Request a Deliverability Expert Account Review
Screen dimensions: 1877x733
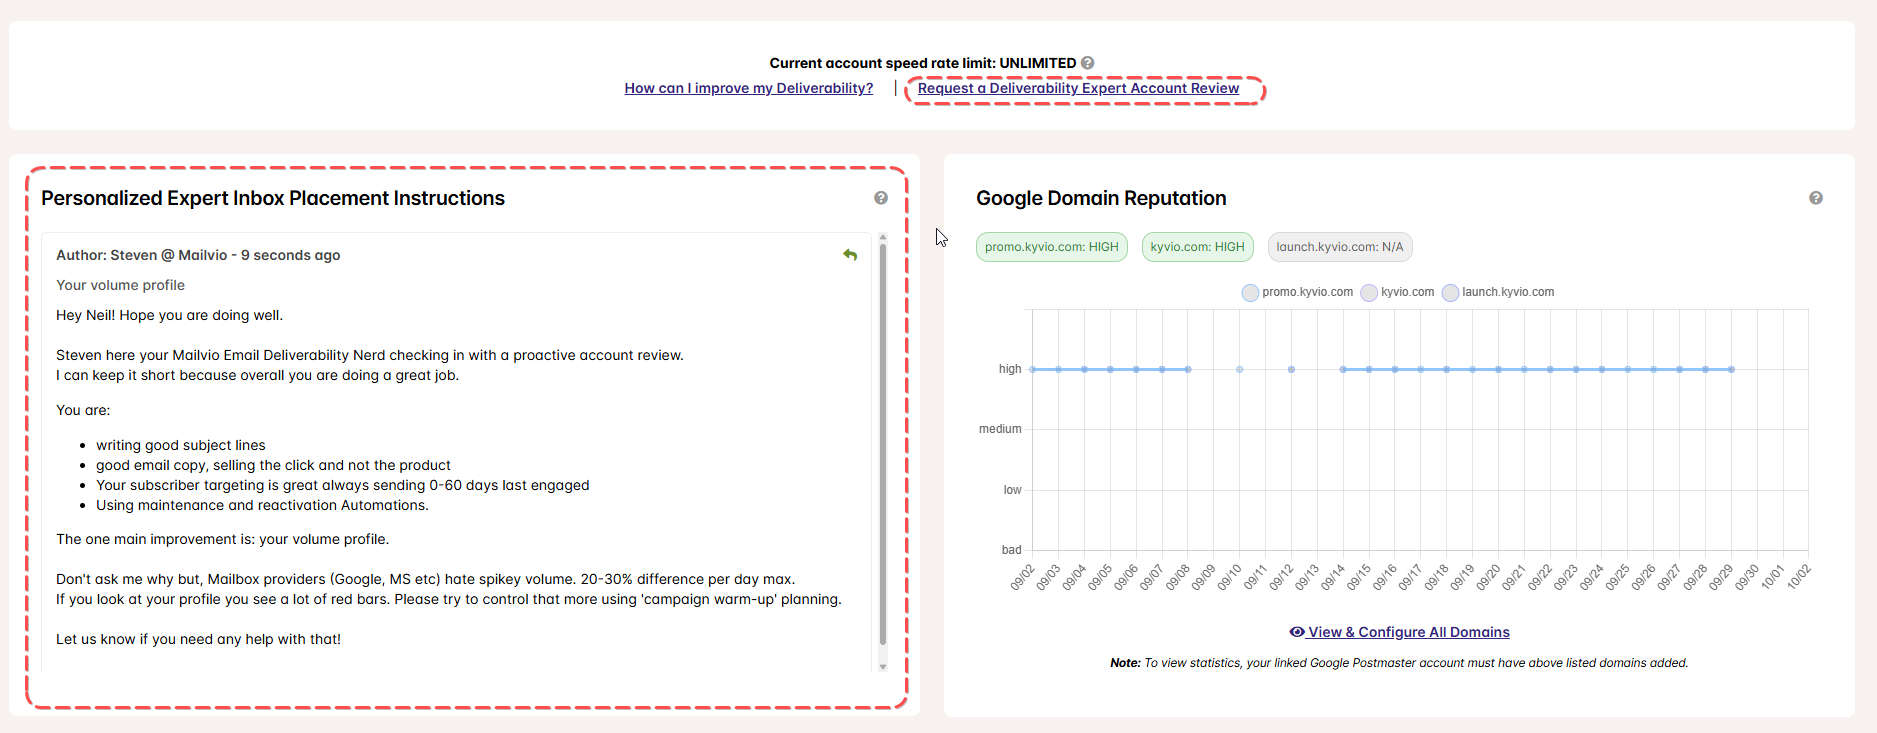(1078, 88)
